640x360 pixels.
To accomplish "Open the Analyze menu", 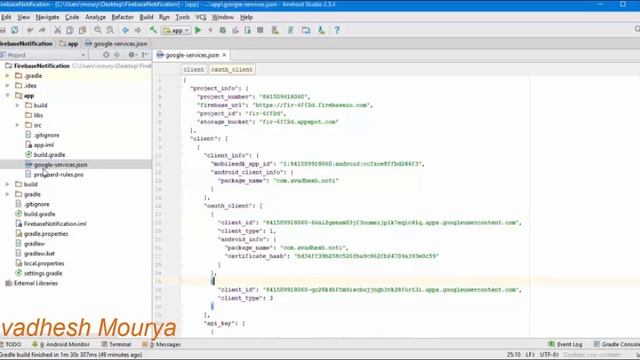I will pyautogui.click(x=95, y=17).
